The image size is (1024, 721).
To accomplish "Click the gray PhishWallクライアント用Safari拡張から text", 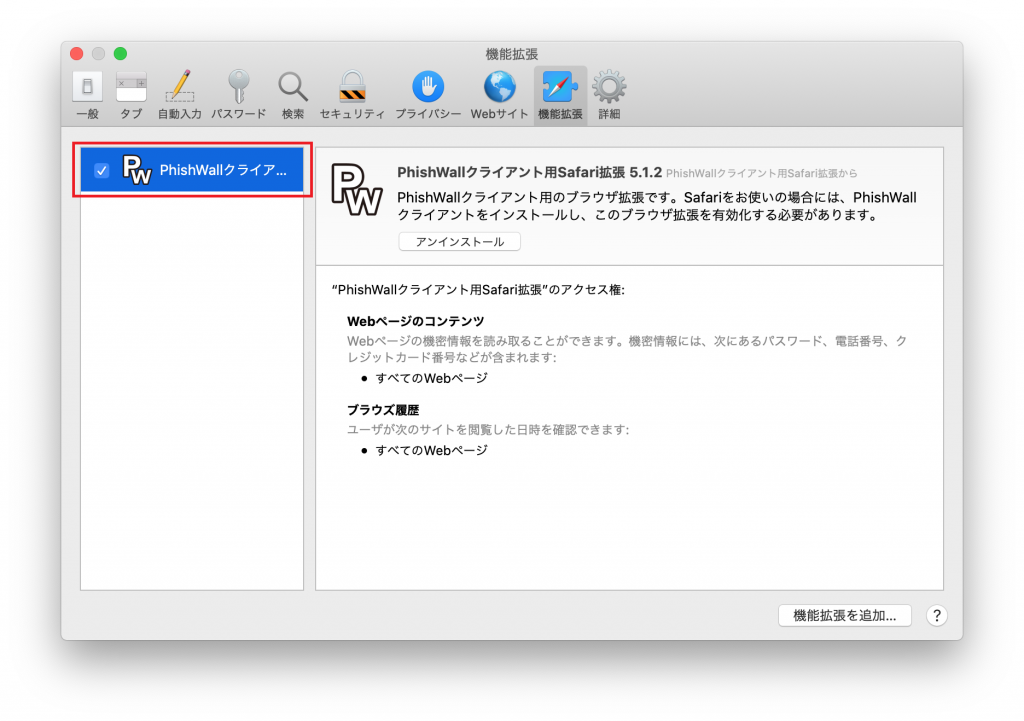I will point(761,174).
